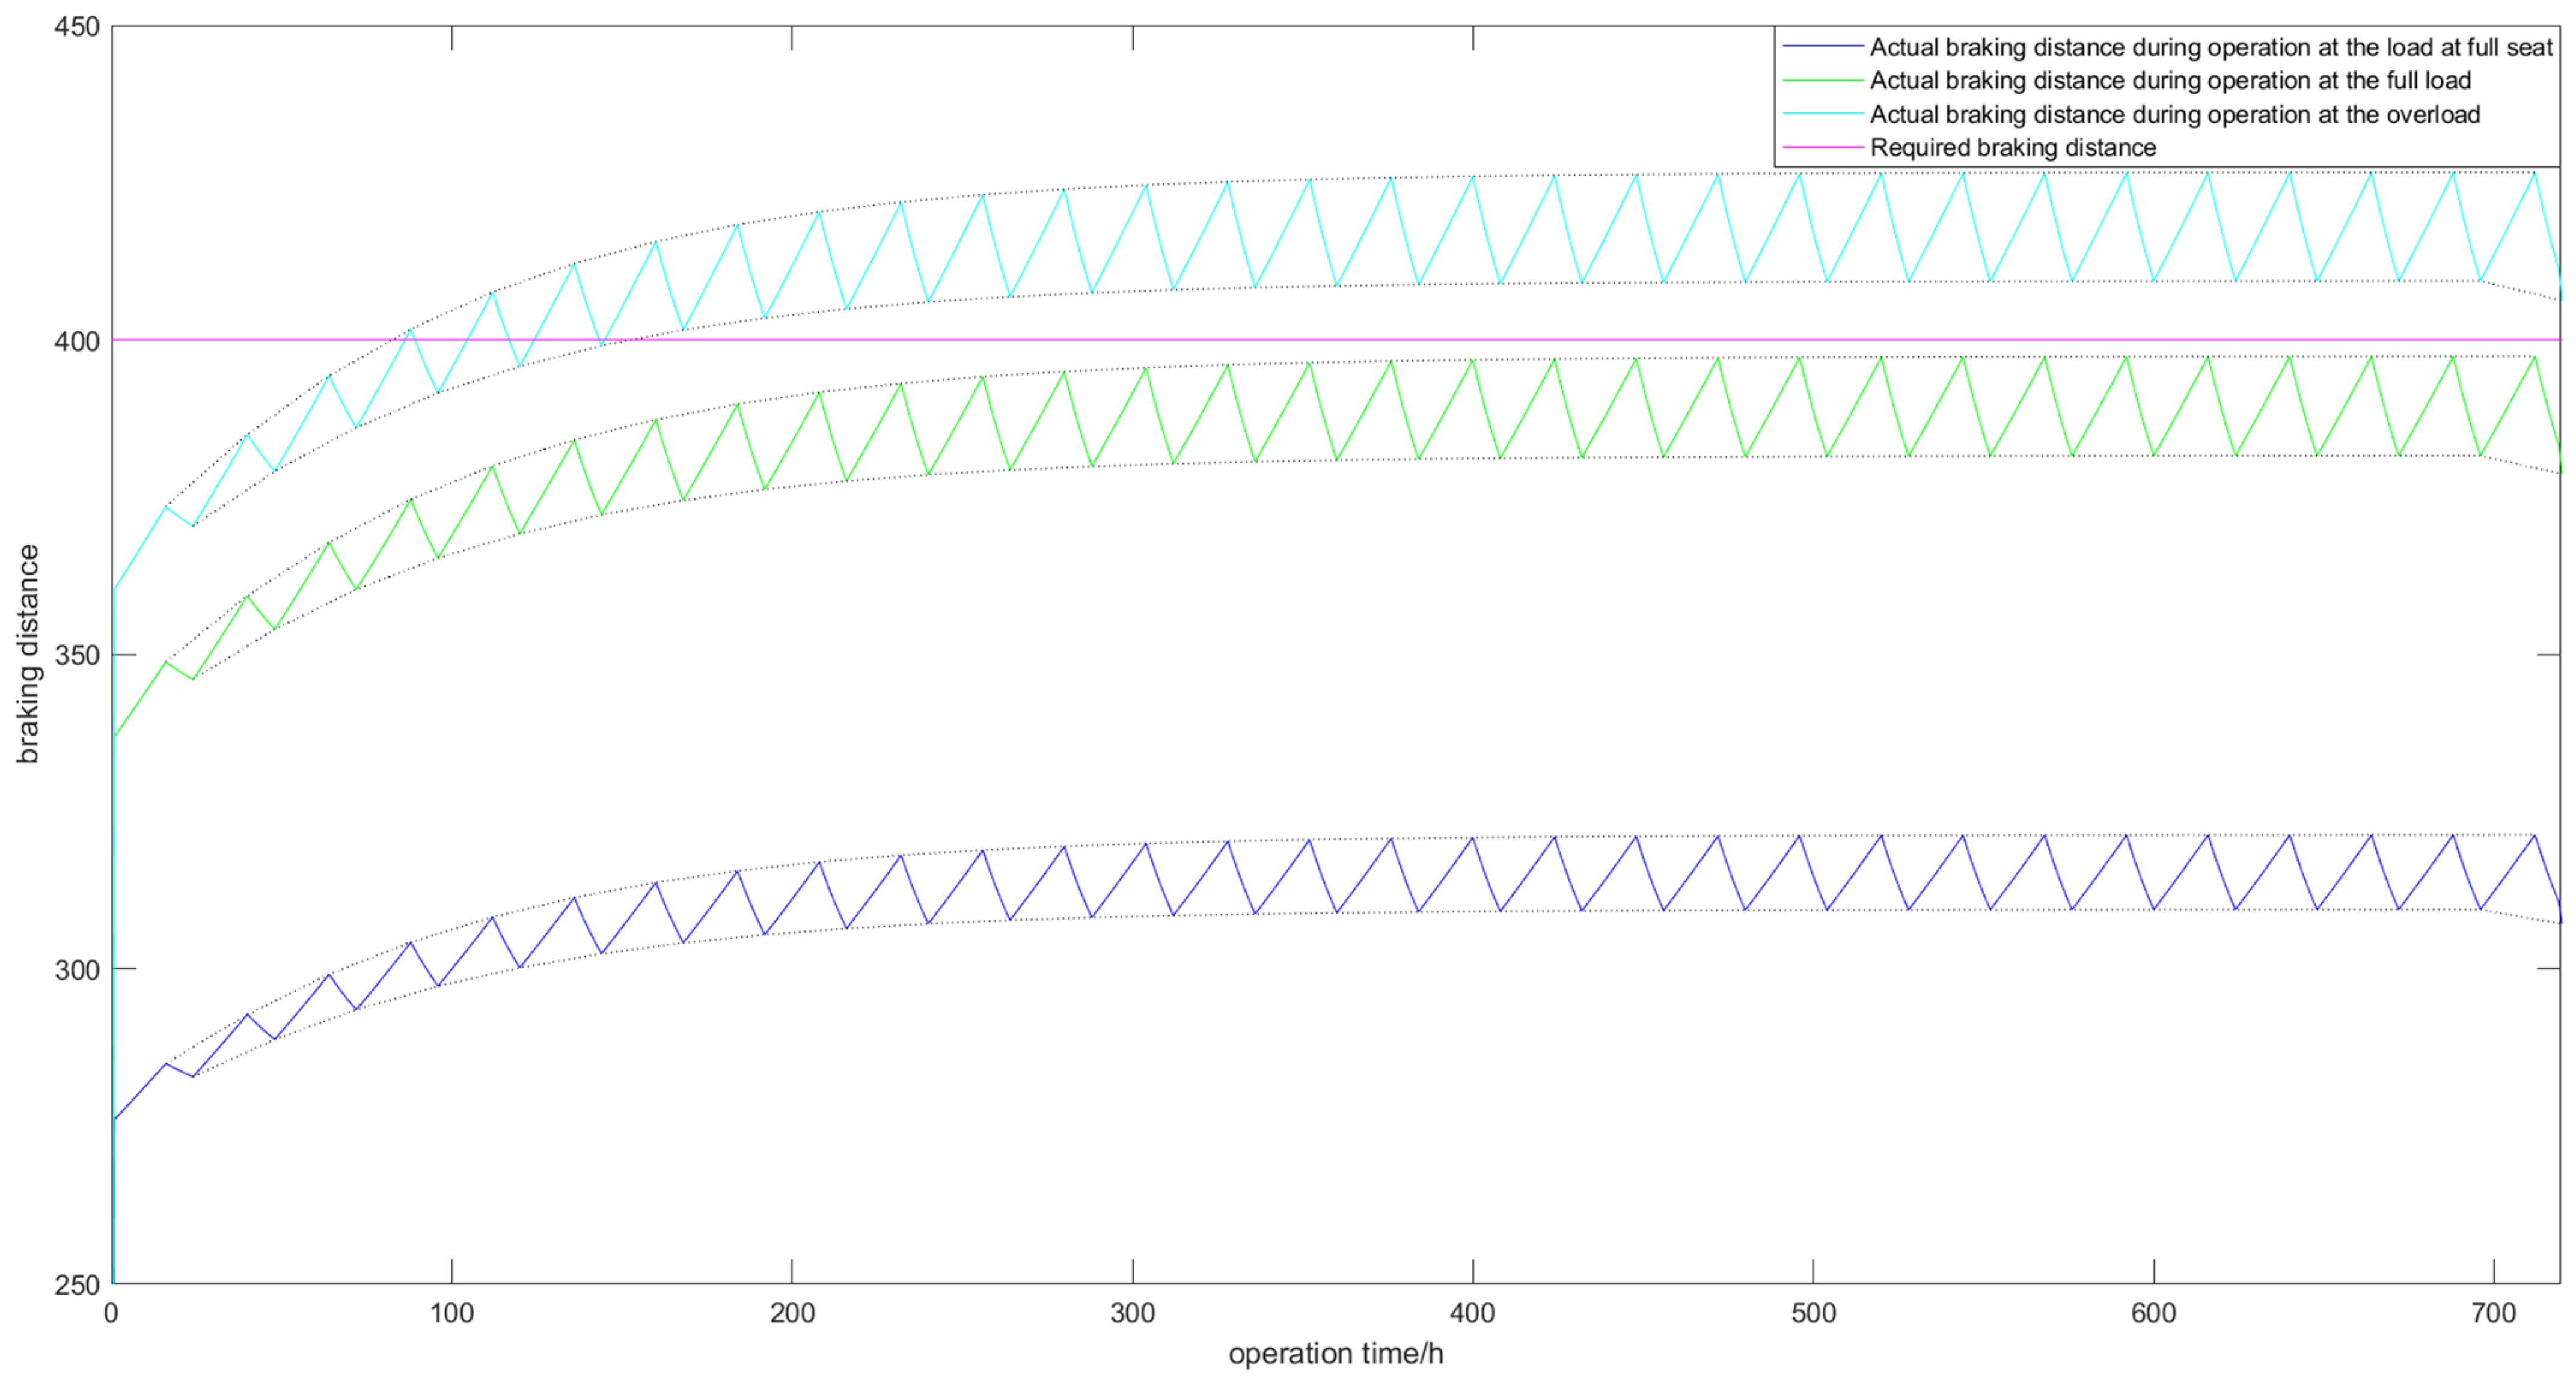Click the 200 tick label on x-axis
The width and height of the screenshot is (2576, 1389).
click(792, 1313)
